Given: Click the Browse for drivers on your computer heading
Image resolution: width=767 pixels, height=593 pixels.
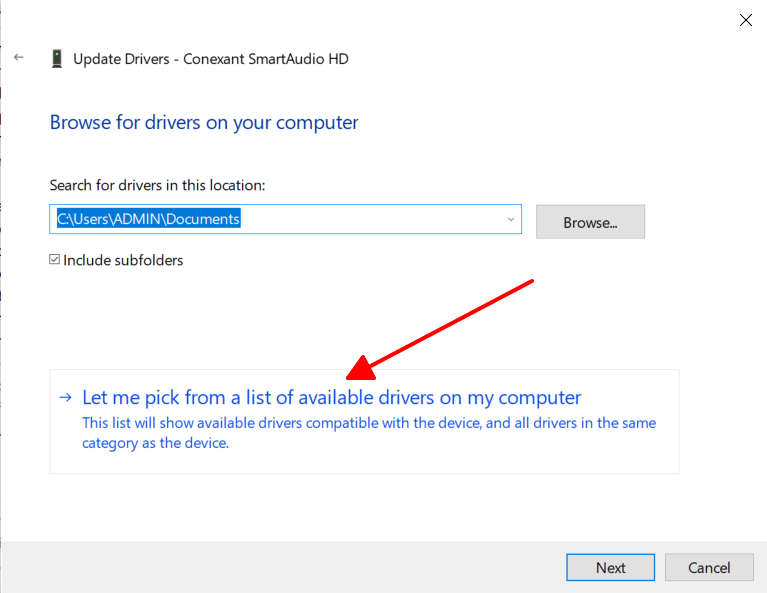Looking at the screenshot, I should pos(204,123).
